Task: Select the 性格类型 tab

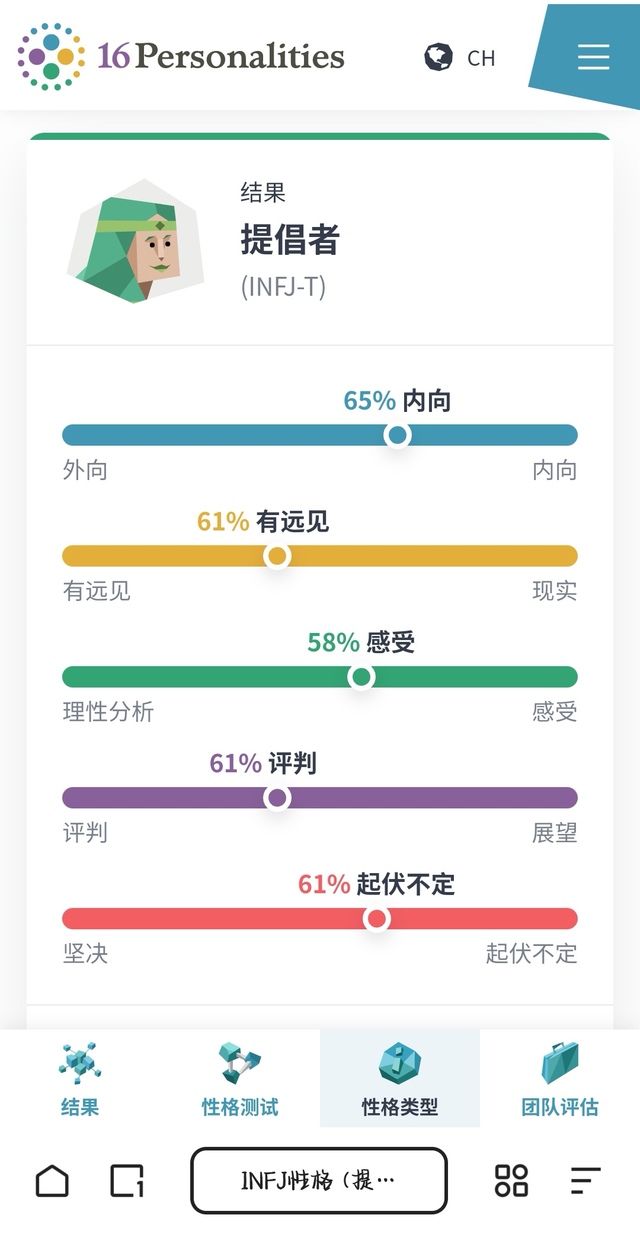Action: [x=399, y=1079]
